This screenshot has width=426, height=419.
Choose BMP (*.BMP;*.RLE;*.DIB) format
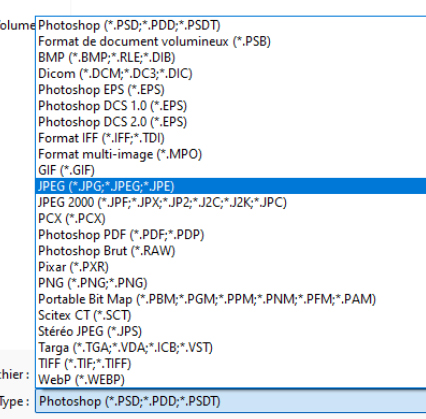pyautogui.click(x=231, y=57)
